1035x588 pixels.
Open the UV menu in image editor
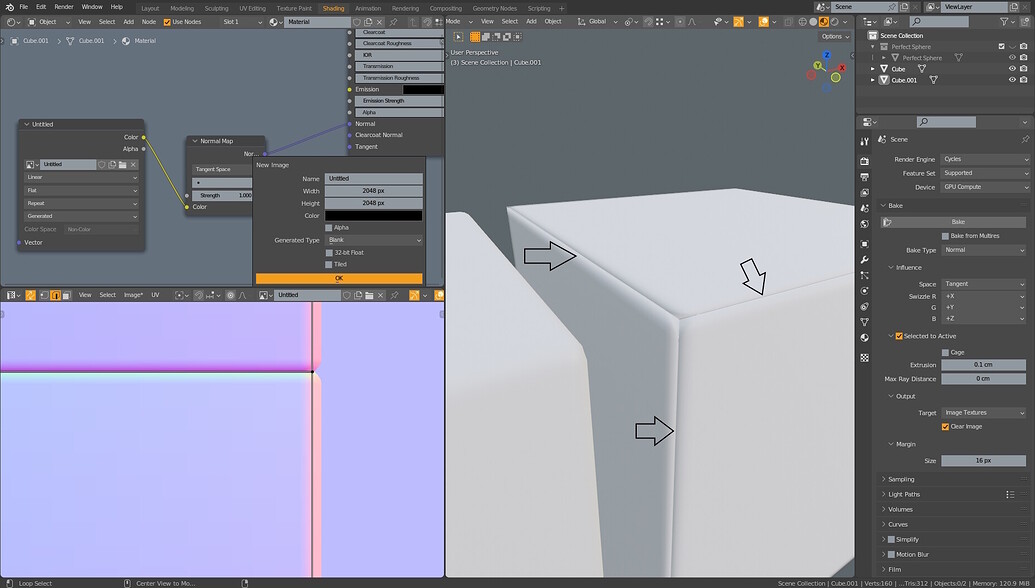pos(156,295)
